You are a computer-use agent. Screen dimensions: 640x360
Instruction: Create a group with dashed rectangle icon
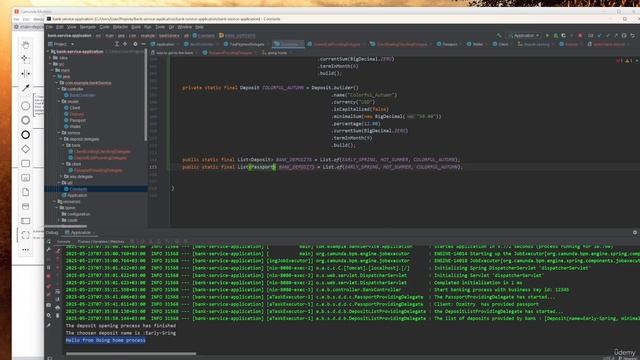(25, 235)
